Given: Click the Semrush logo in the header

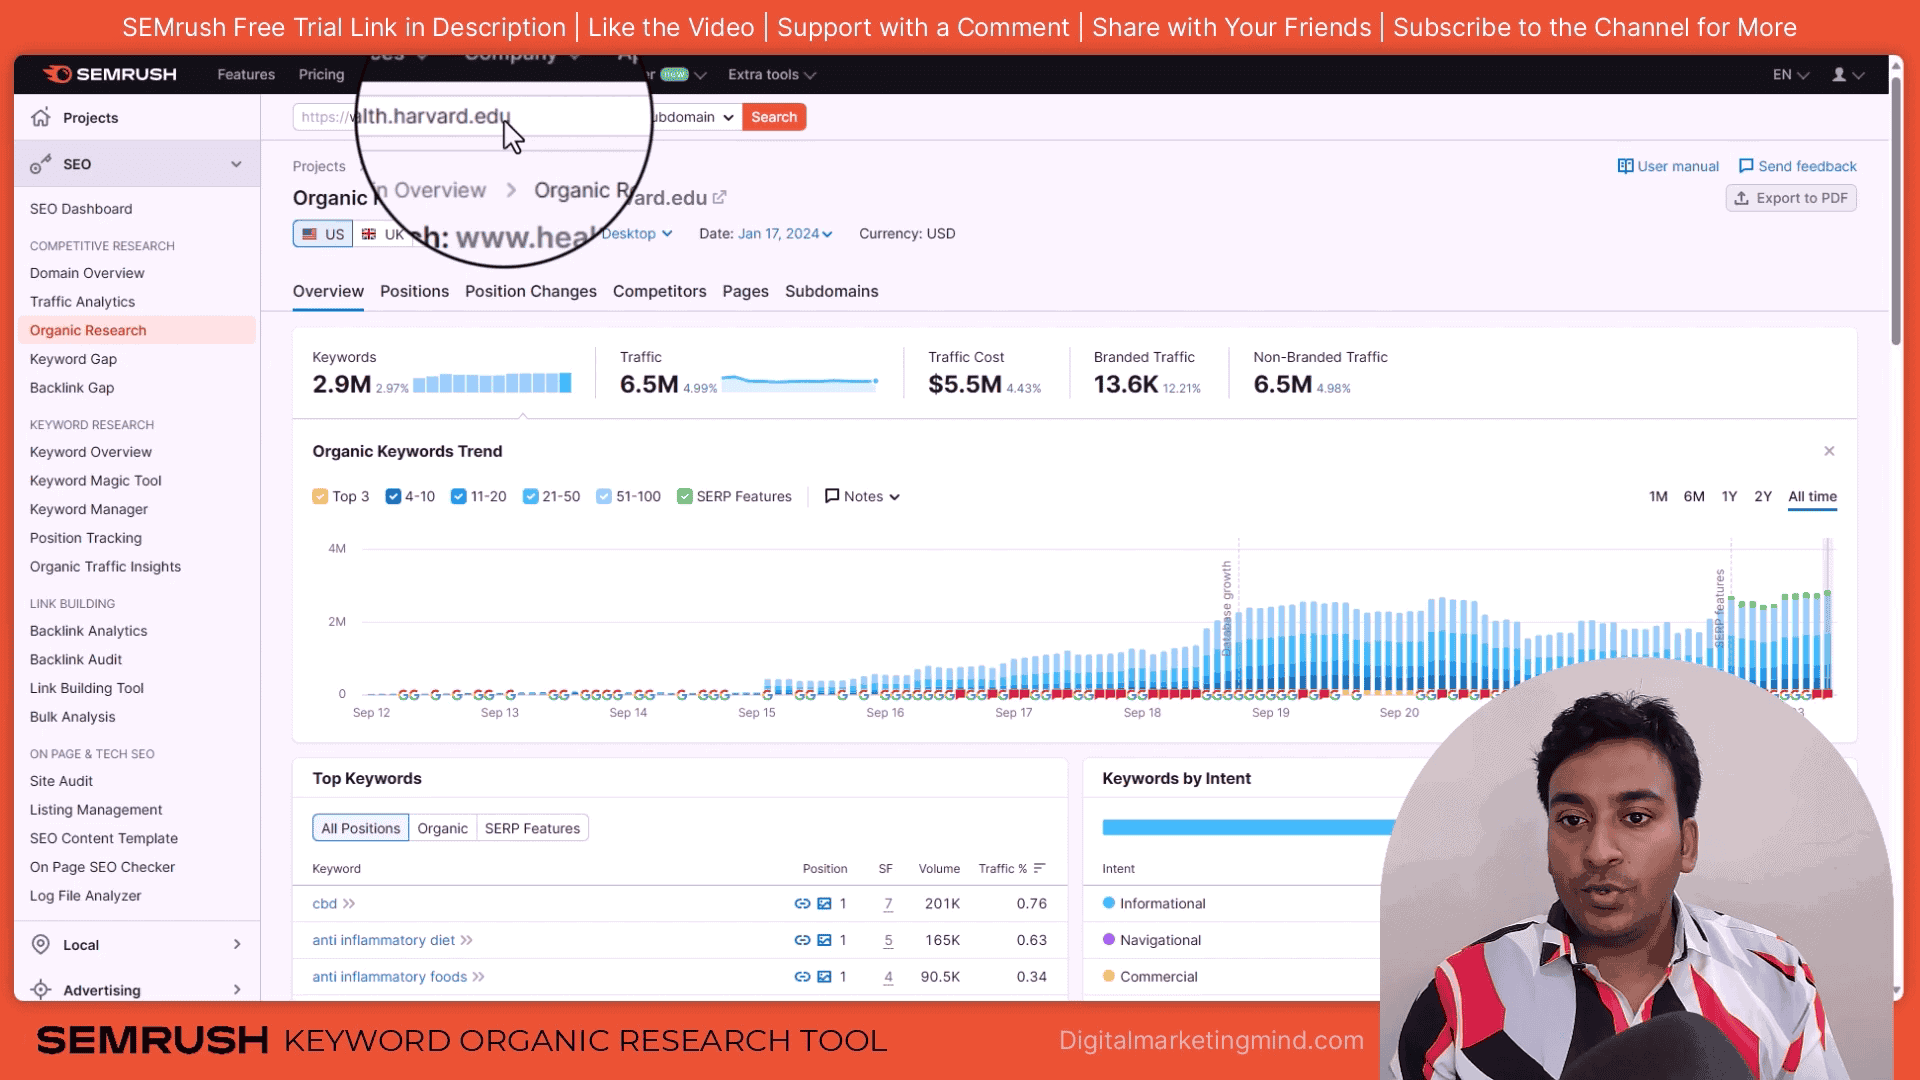Looking at the screenshot, I should [110, 74].
